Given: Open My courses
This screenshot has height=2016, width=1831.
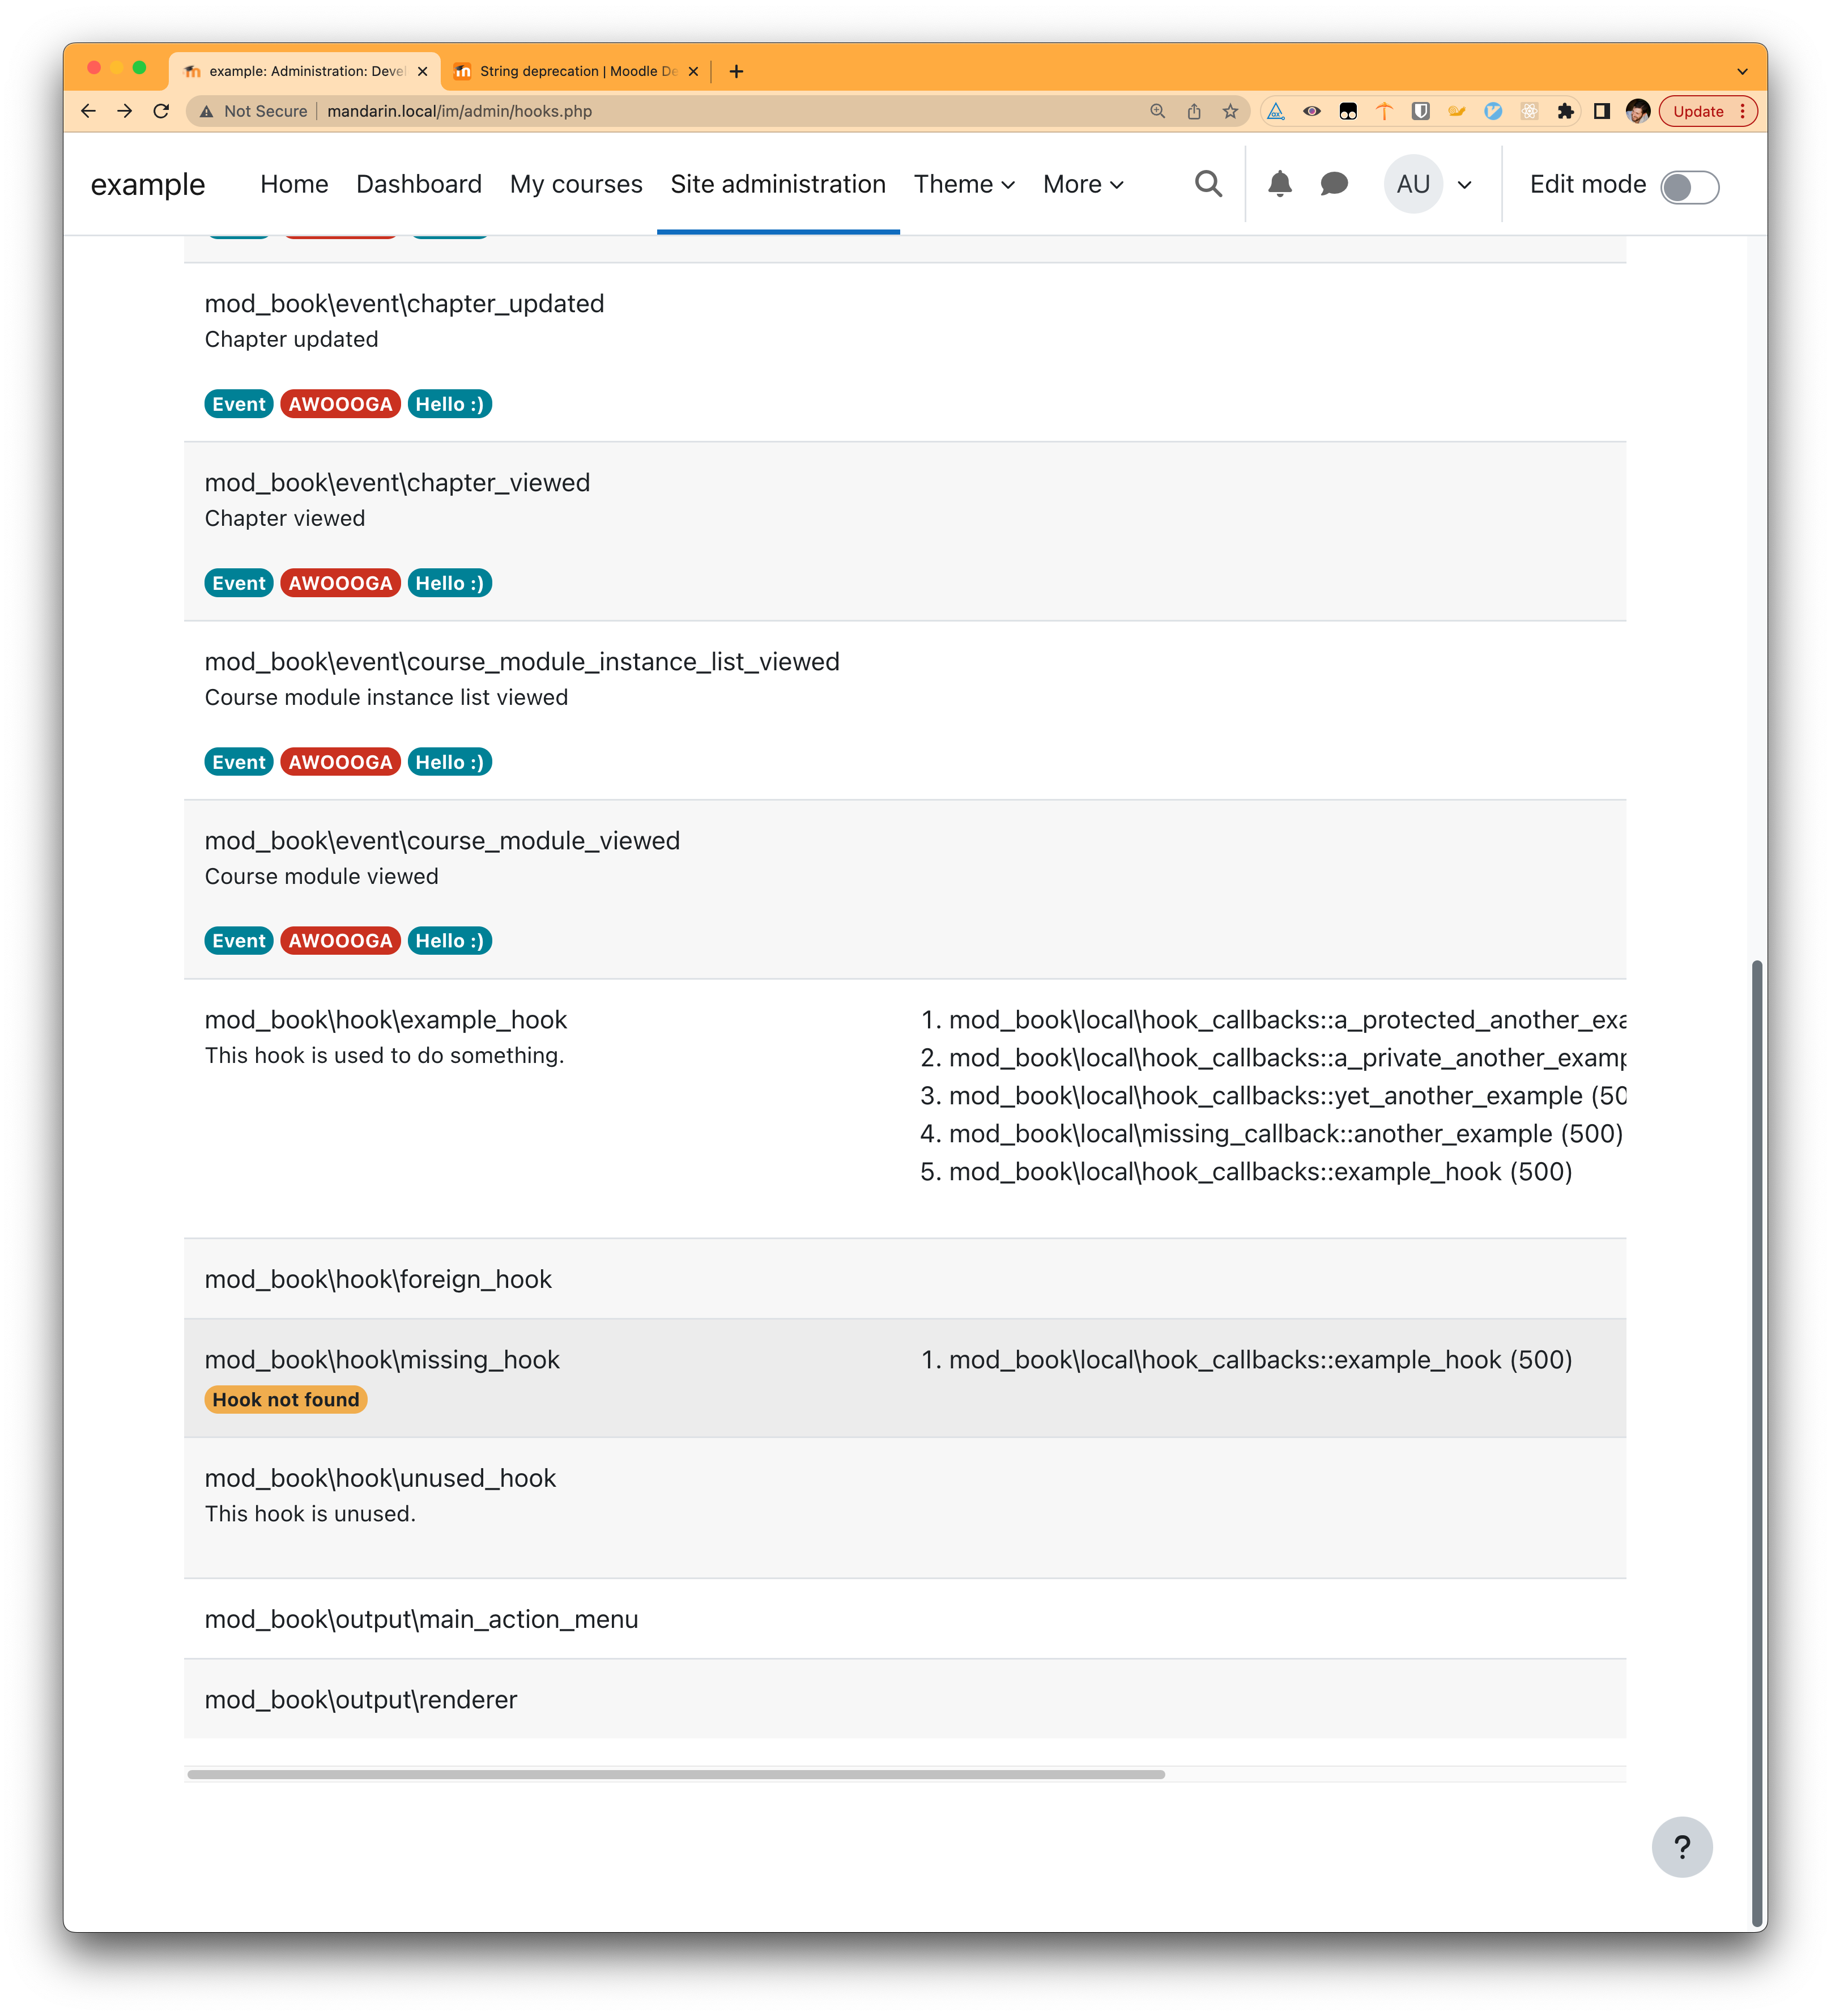Looking at the screenshot, I should click(576, 184).
